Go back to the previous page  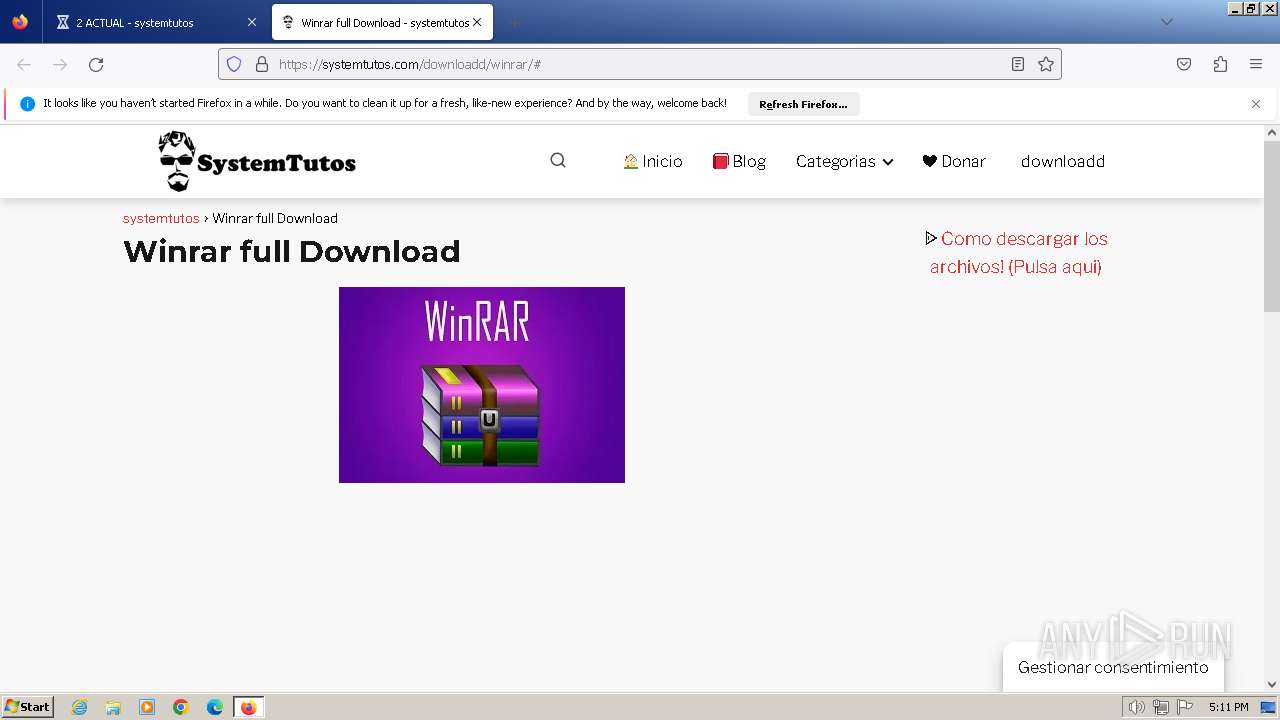[24, 64]
